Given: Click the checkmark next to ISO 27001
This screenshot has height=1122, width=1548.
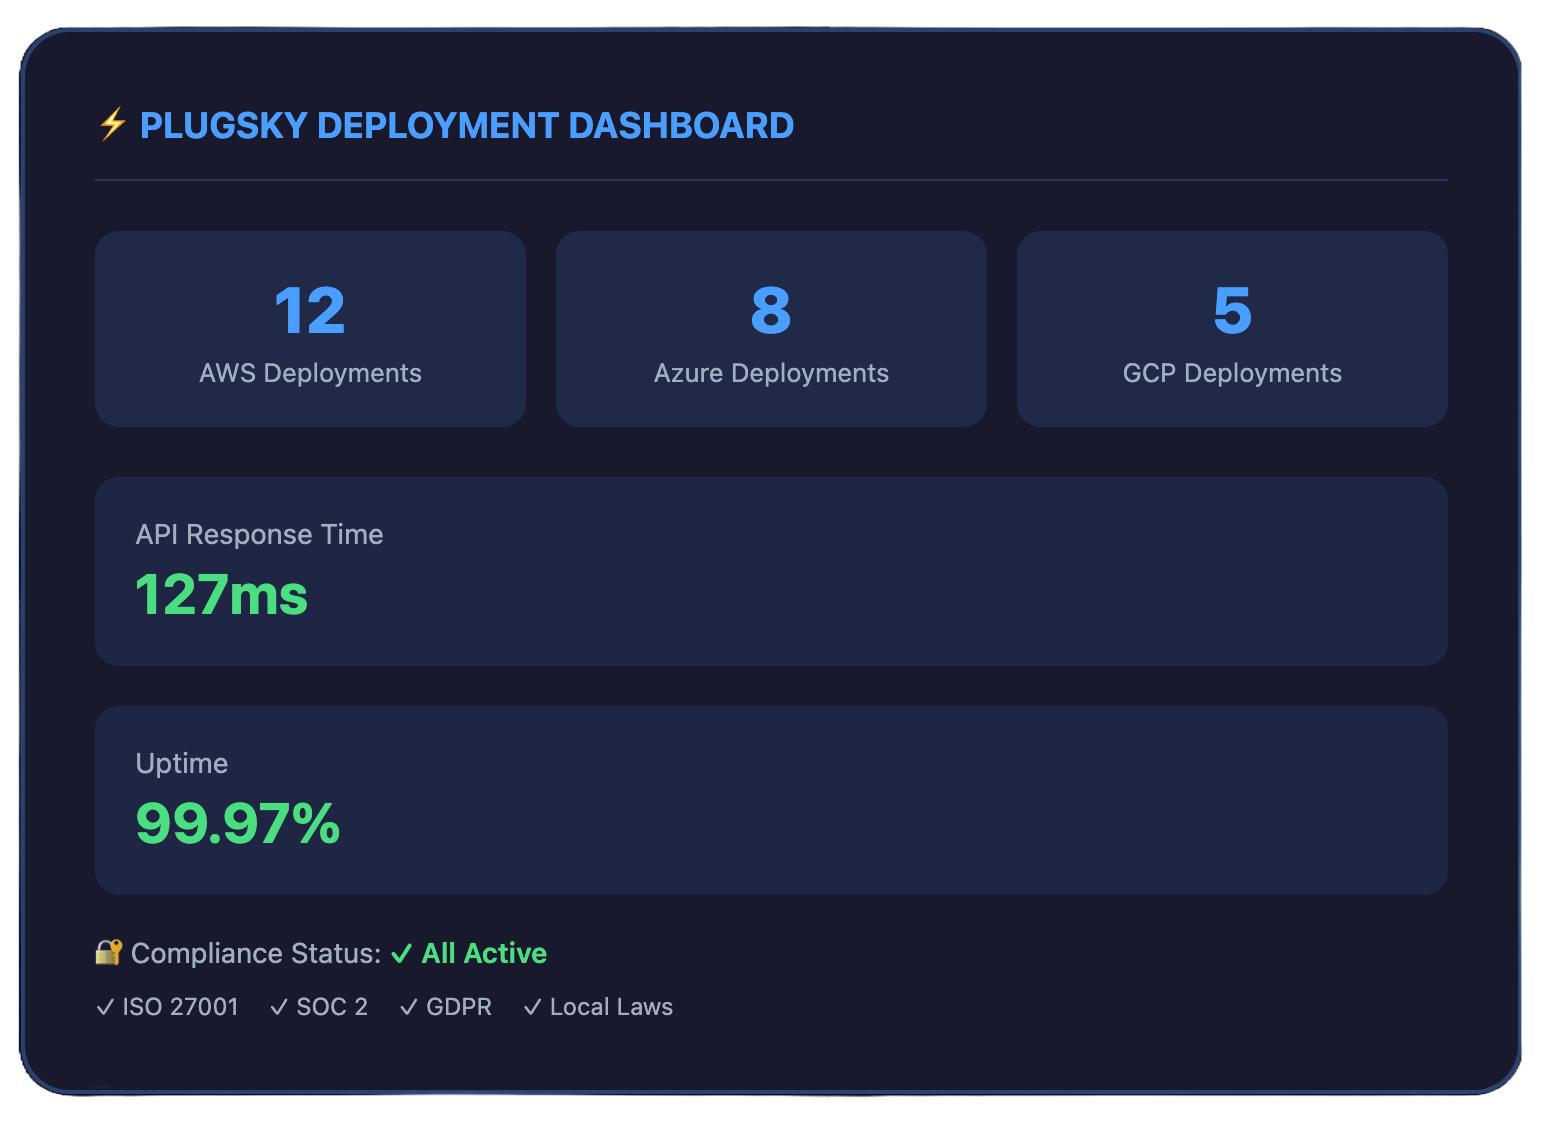Looking at the screenshot, I should [105, 1007].
